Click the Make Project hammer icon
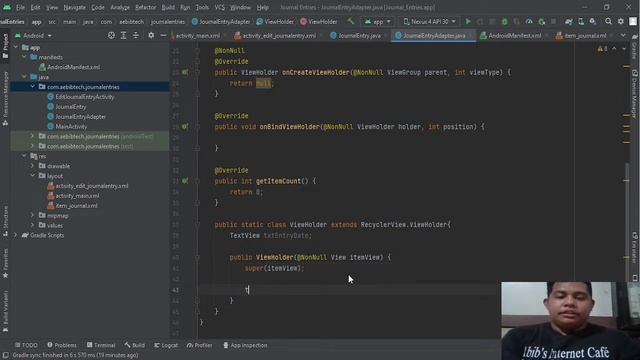Viewport: 640px width, 360px height. pos(351,21)
